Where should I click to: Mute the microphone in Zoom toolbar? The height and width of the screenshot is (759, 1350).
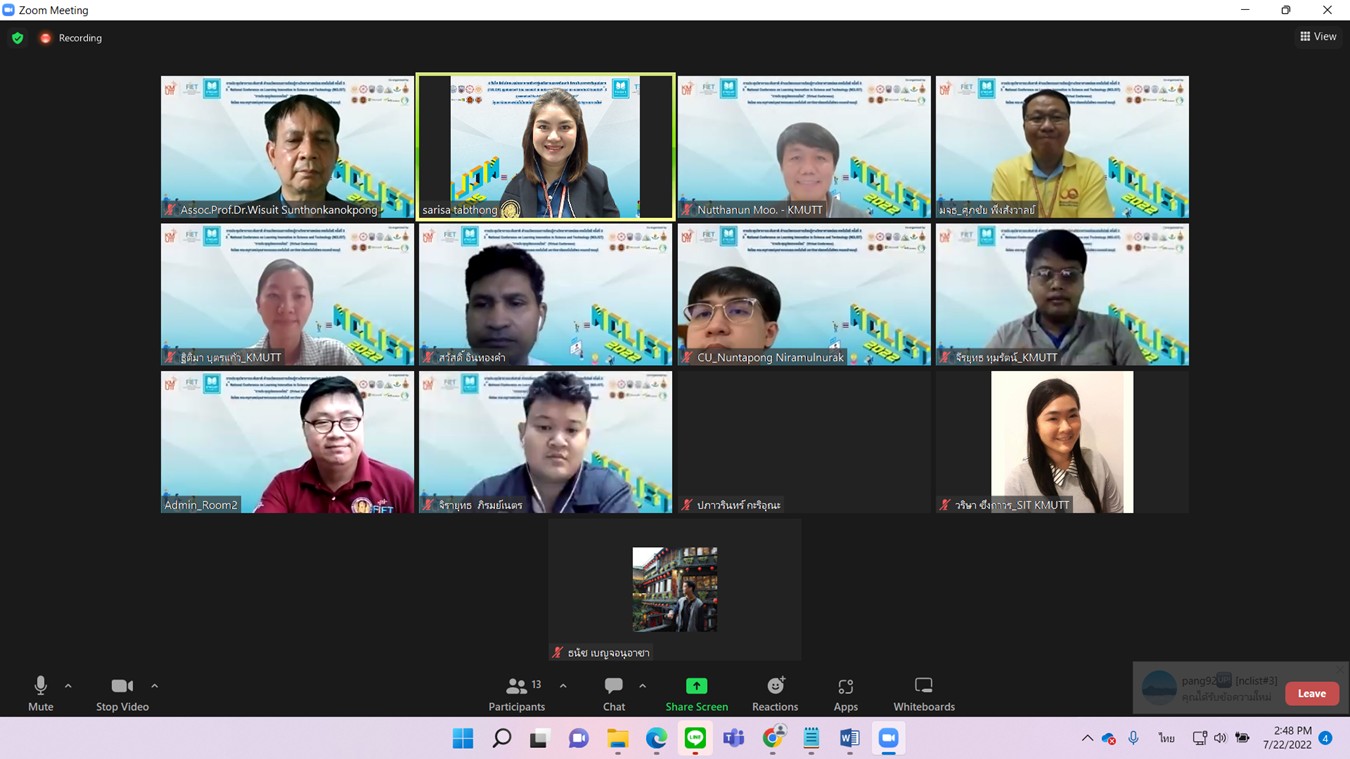40,692
